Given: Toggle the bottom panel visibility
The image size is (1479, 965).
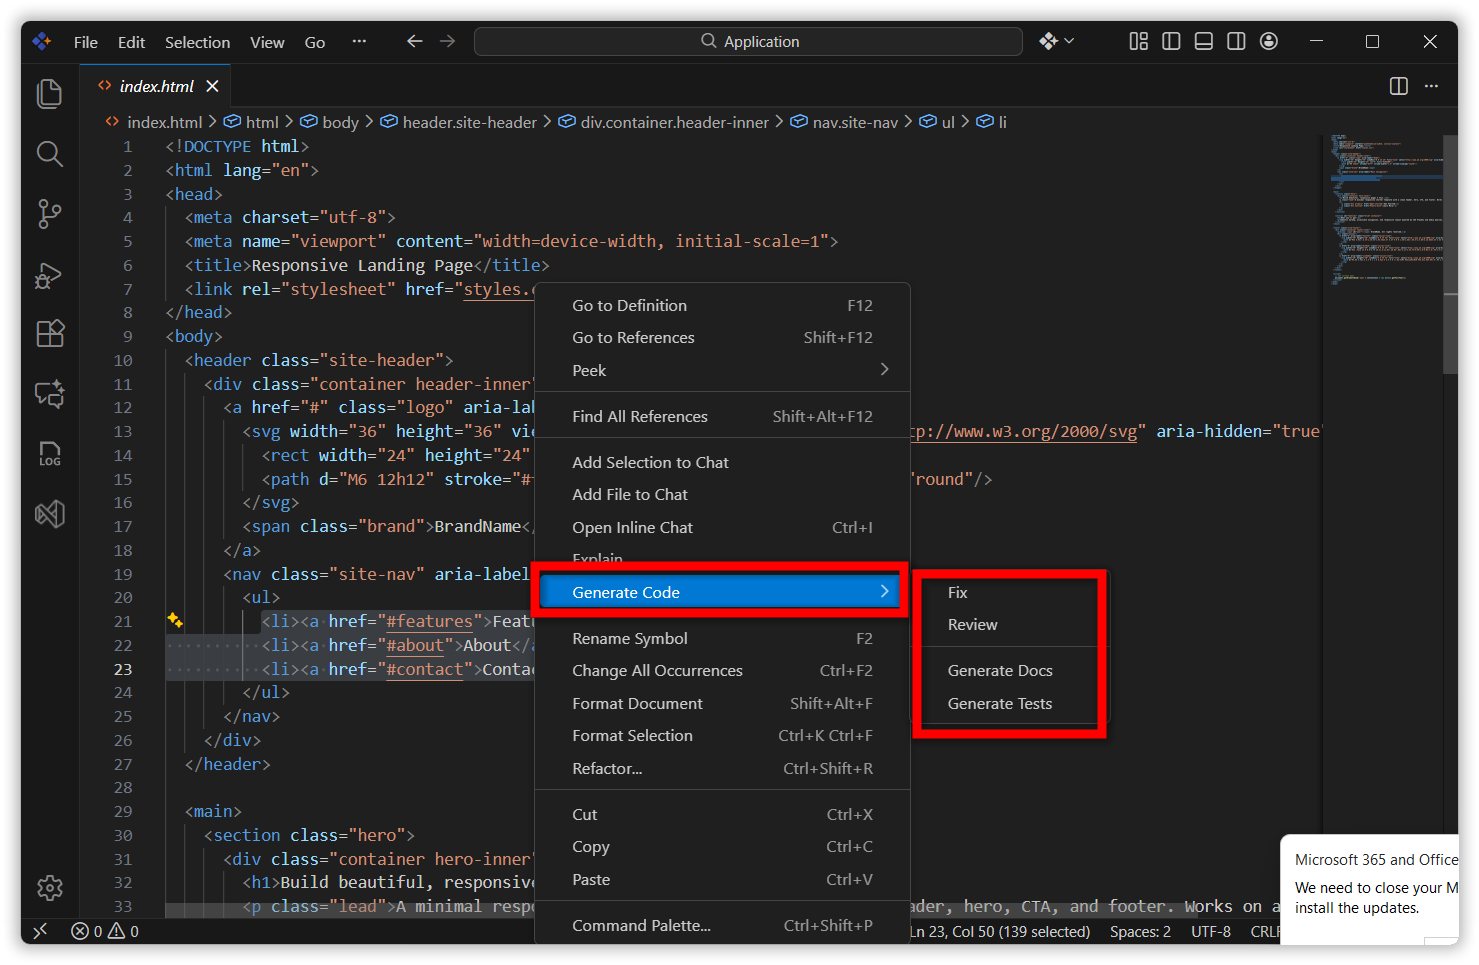Looking at the screenshot, I should pyautogui.click(x=1203, y=41).
